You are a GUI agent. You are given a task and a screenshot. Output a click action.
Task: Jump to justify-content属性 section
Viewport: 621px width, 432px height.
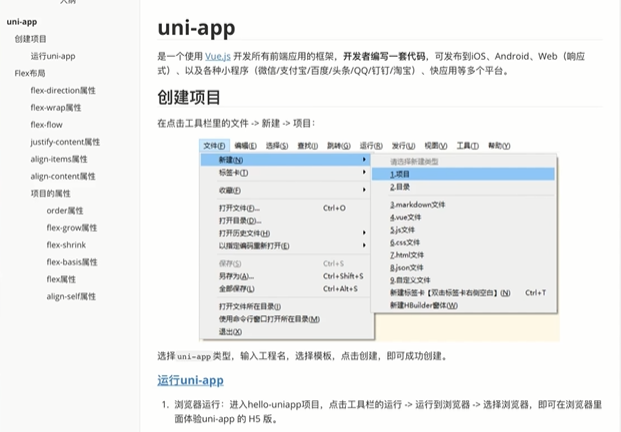[65, 142]
